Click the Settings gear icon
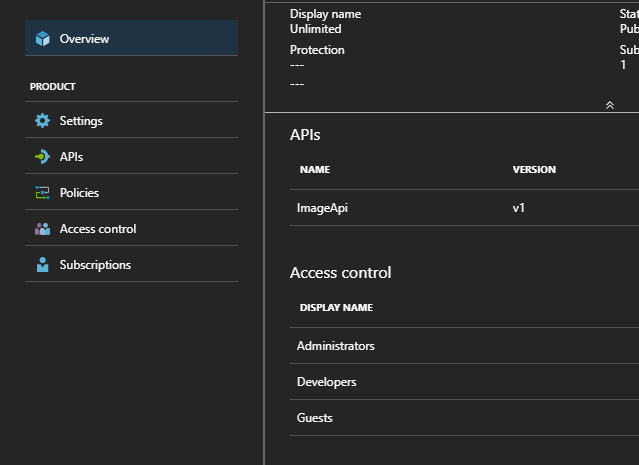 [42, 121]
